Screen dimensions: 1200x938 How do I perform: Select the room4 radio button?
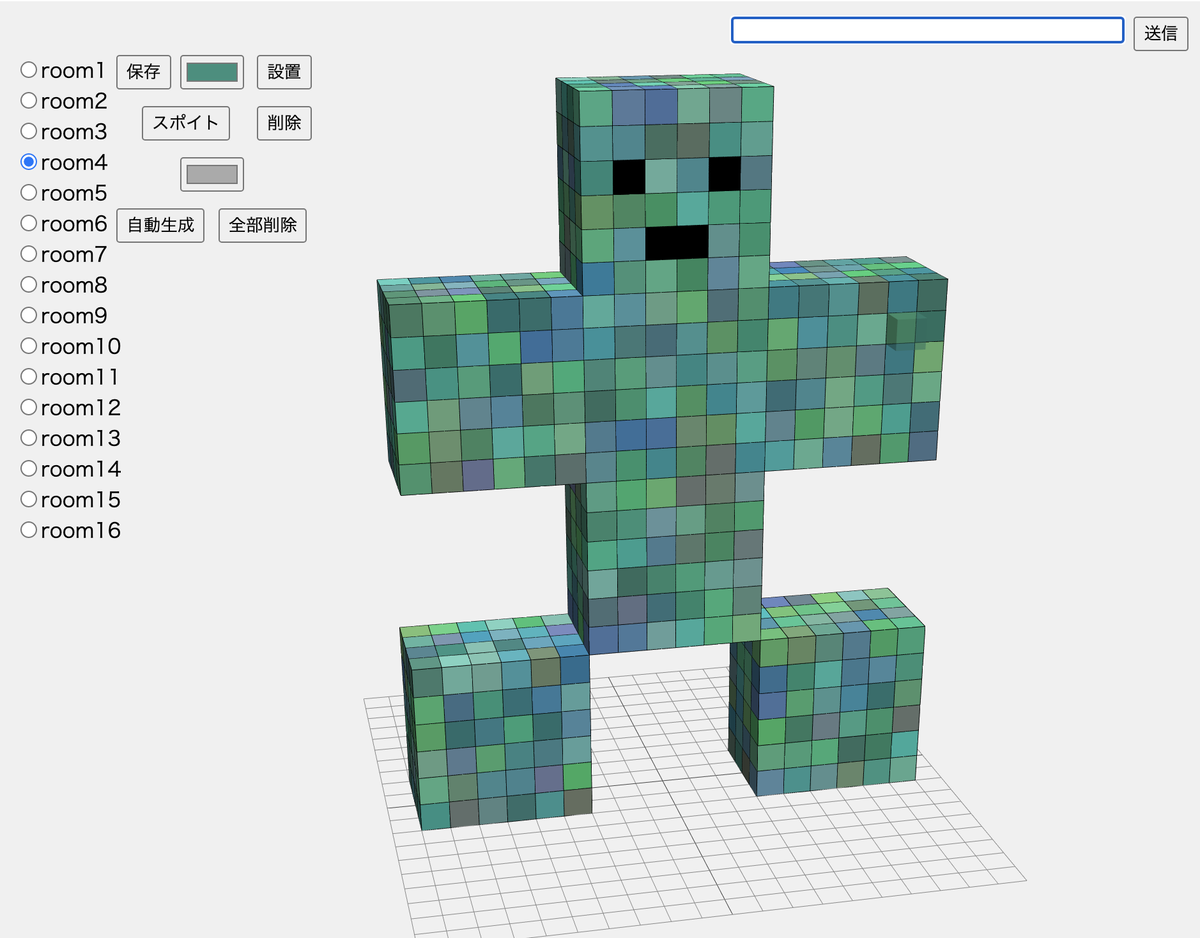pos(29,162)
